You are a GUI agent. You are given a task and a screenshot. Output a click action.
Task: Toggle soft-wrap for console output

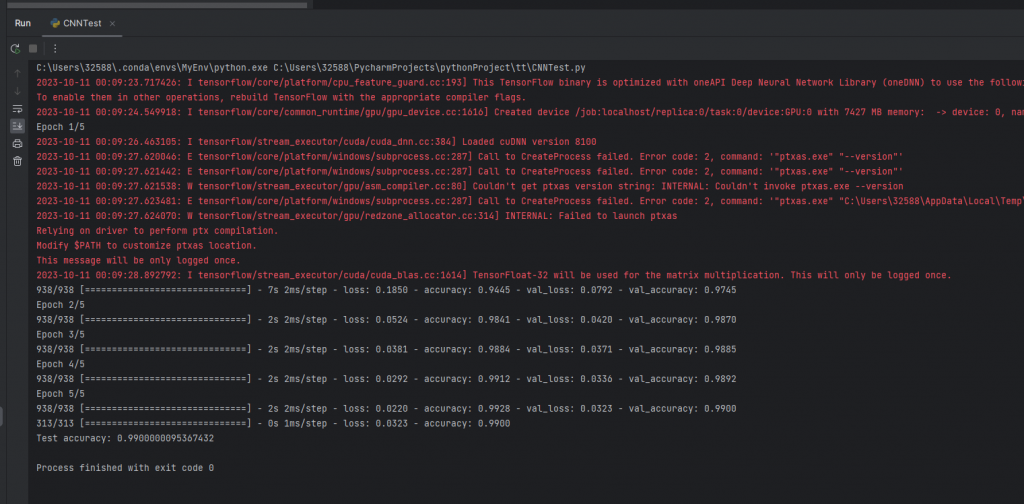(18, 108)
